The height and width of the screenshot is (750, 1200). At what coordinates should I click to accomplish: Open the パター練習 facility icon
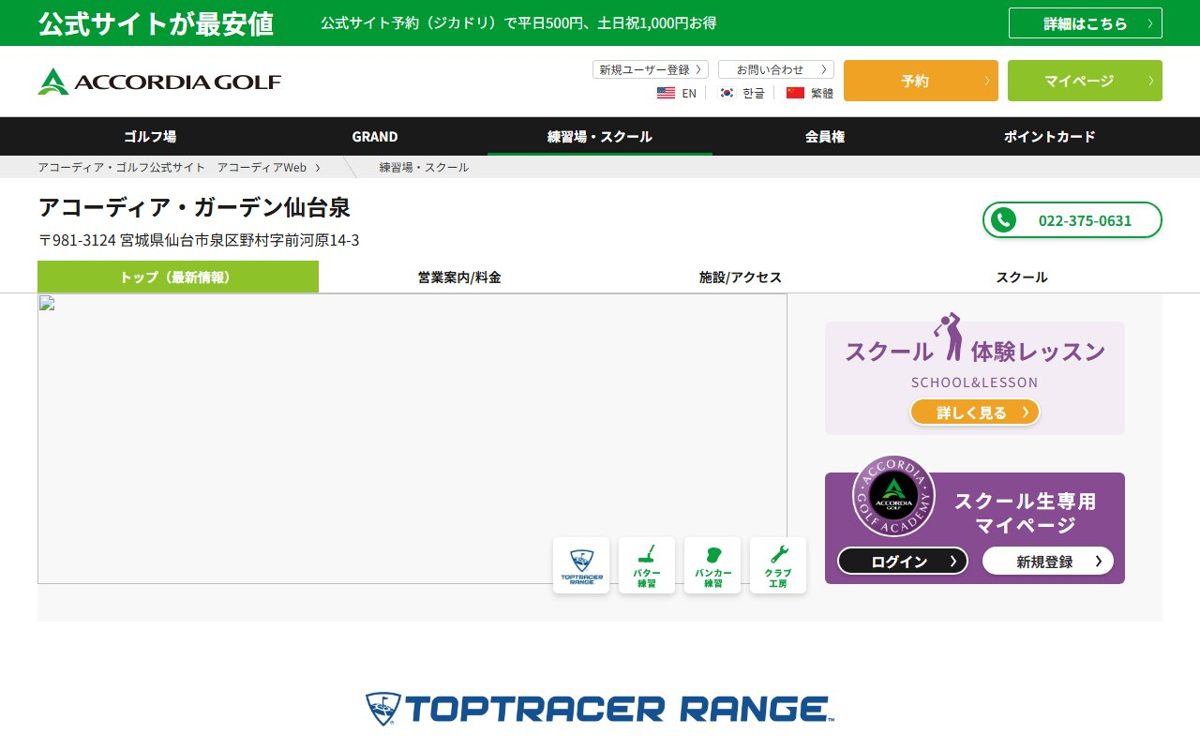pyautogui.click(x=647, y=565)
